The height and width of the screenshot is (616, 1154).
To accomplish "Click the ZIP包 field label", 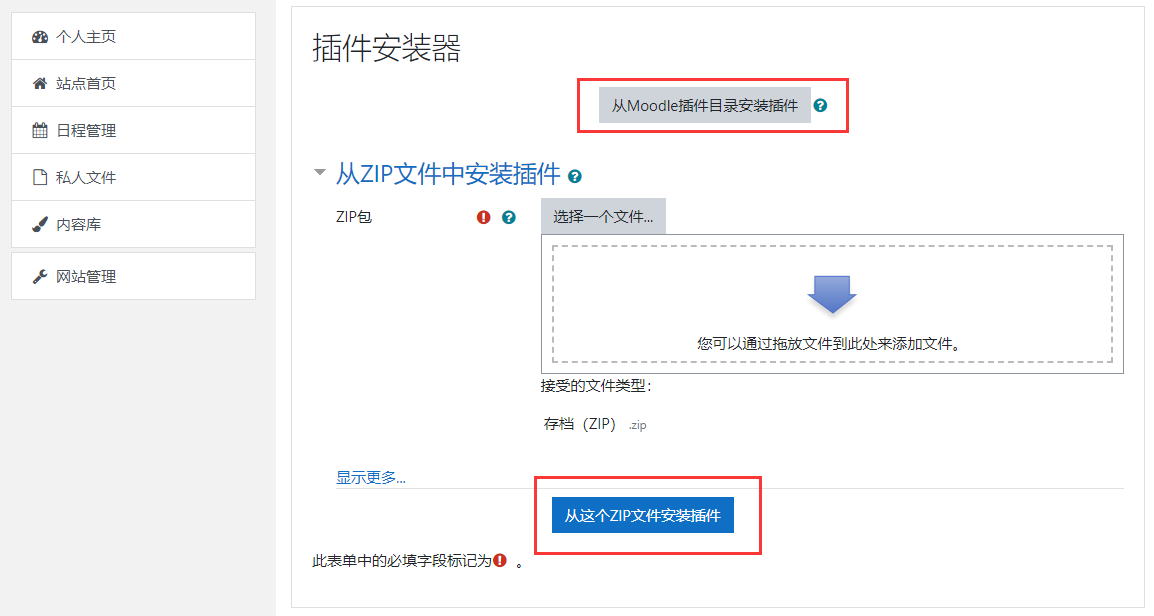I will pos(354,217).
